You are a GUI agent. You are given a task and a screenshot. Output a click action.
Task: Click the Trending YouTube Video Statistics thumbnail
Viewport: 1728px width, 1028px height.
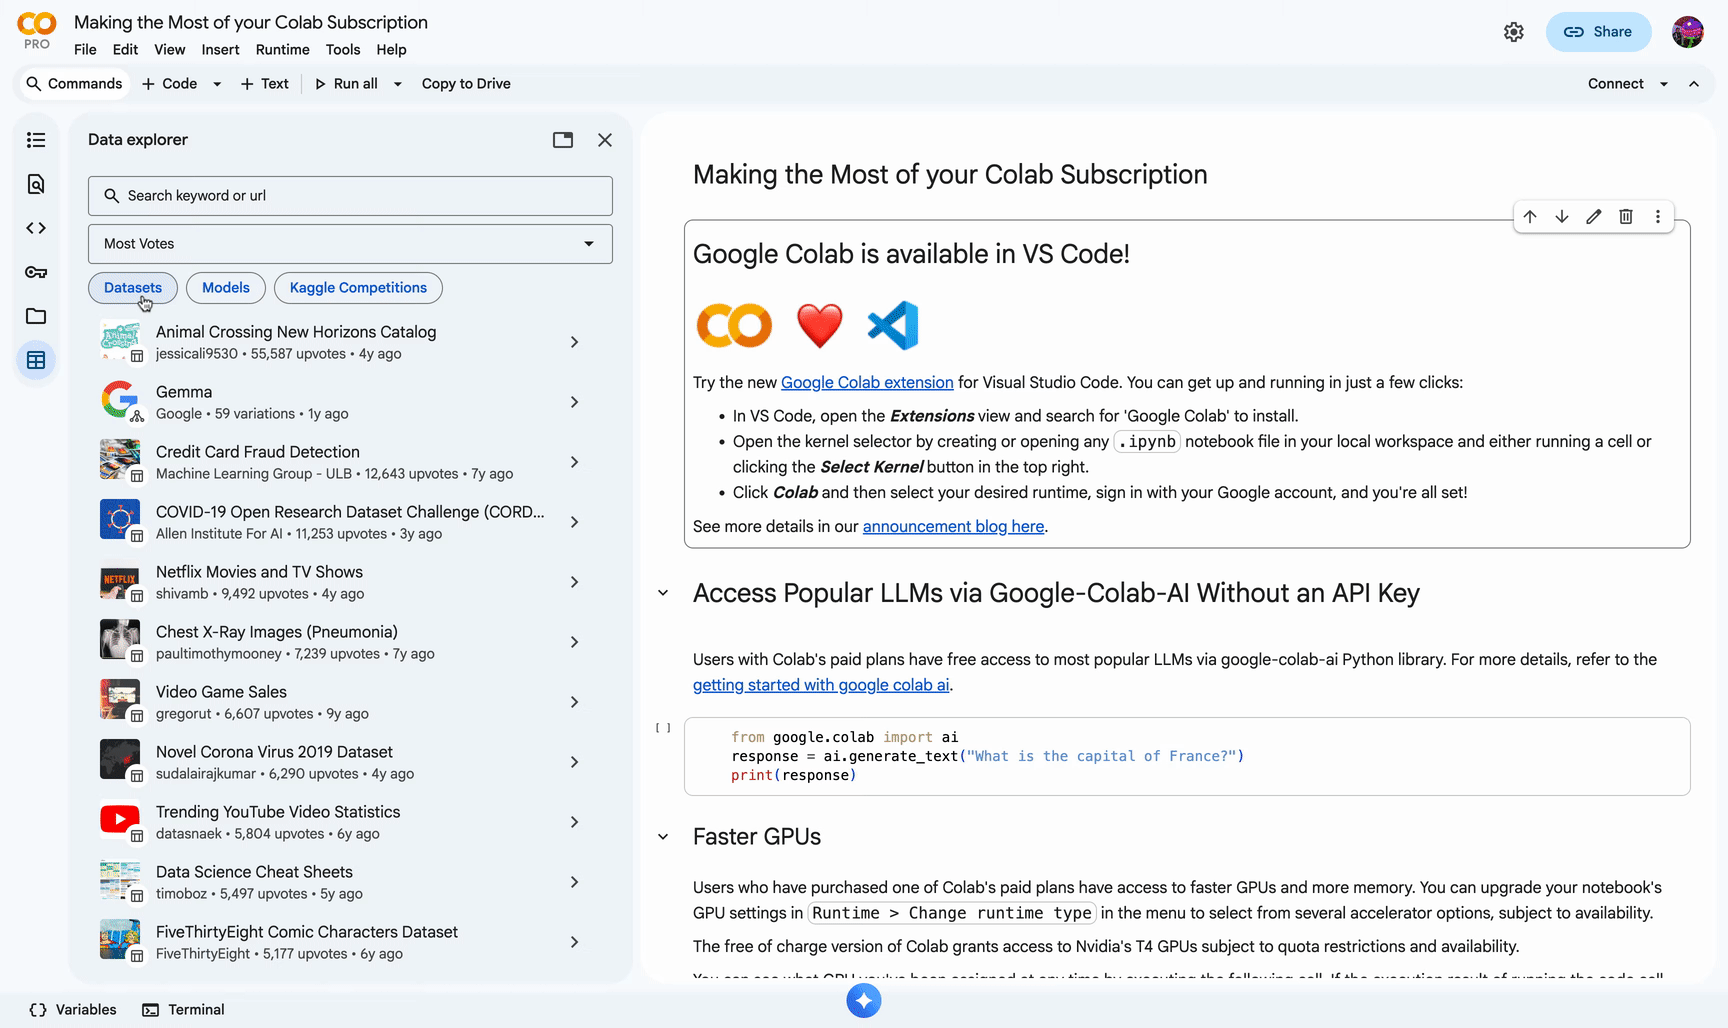pyautogui.click(x=120, y=821)
